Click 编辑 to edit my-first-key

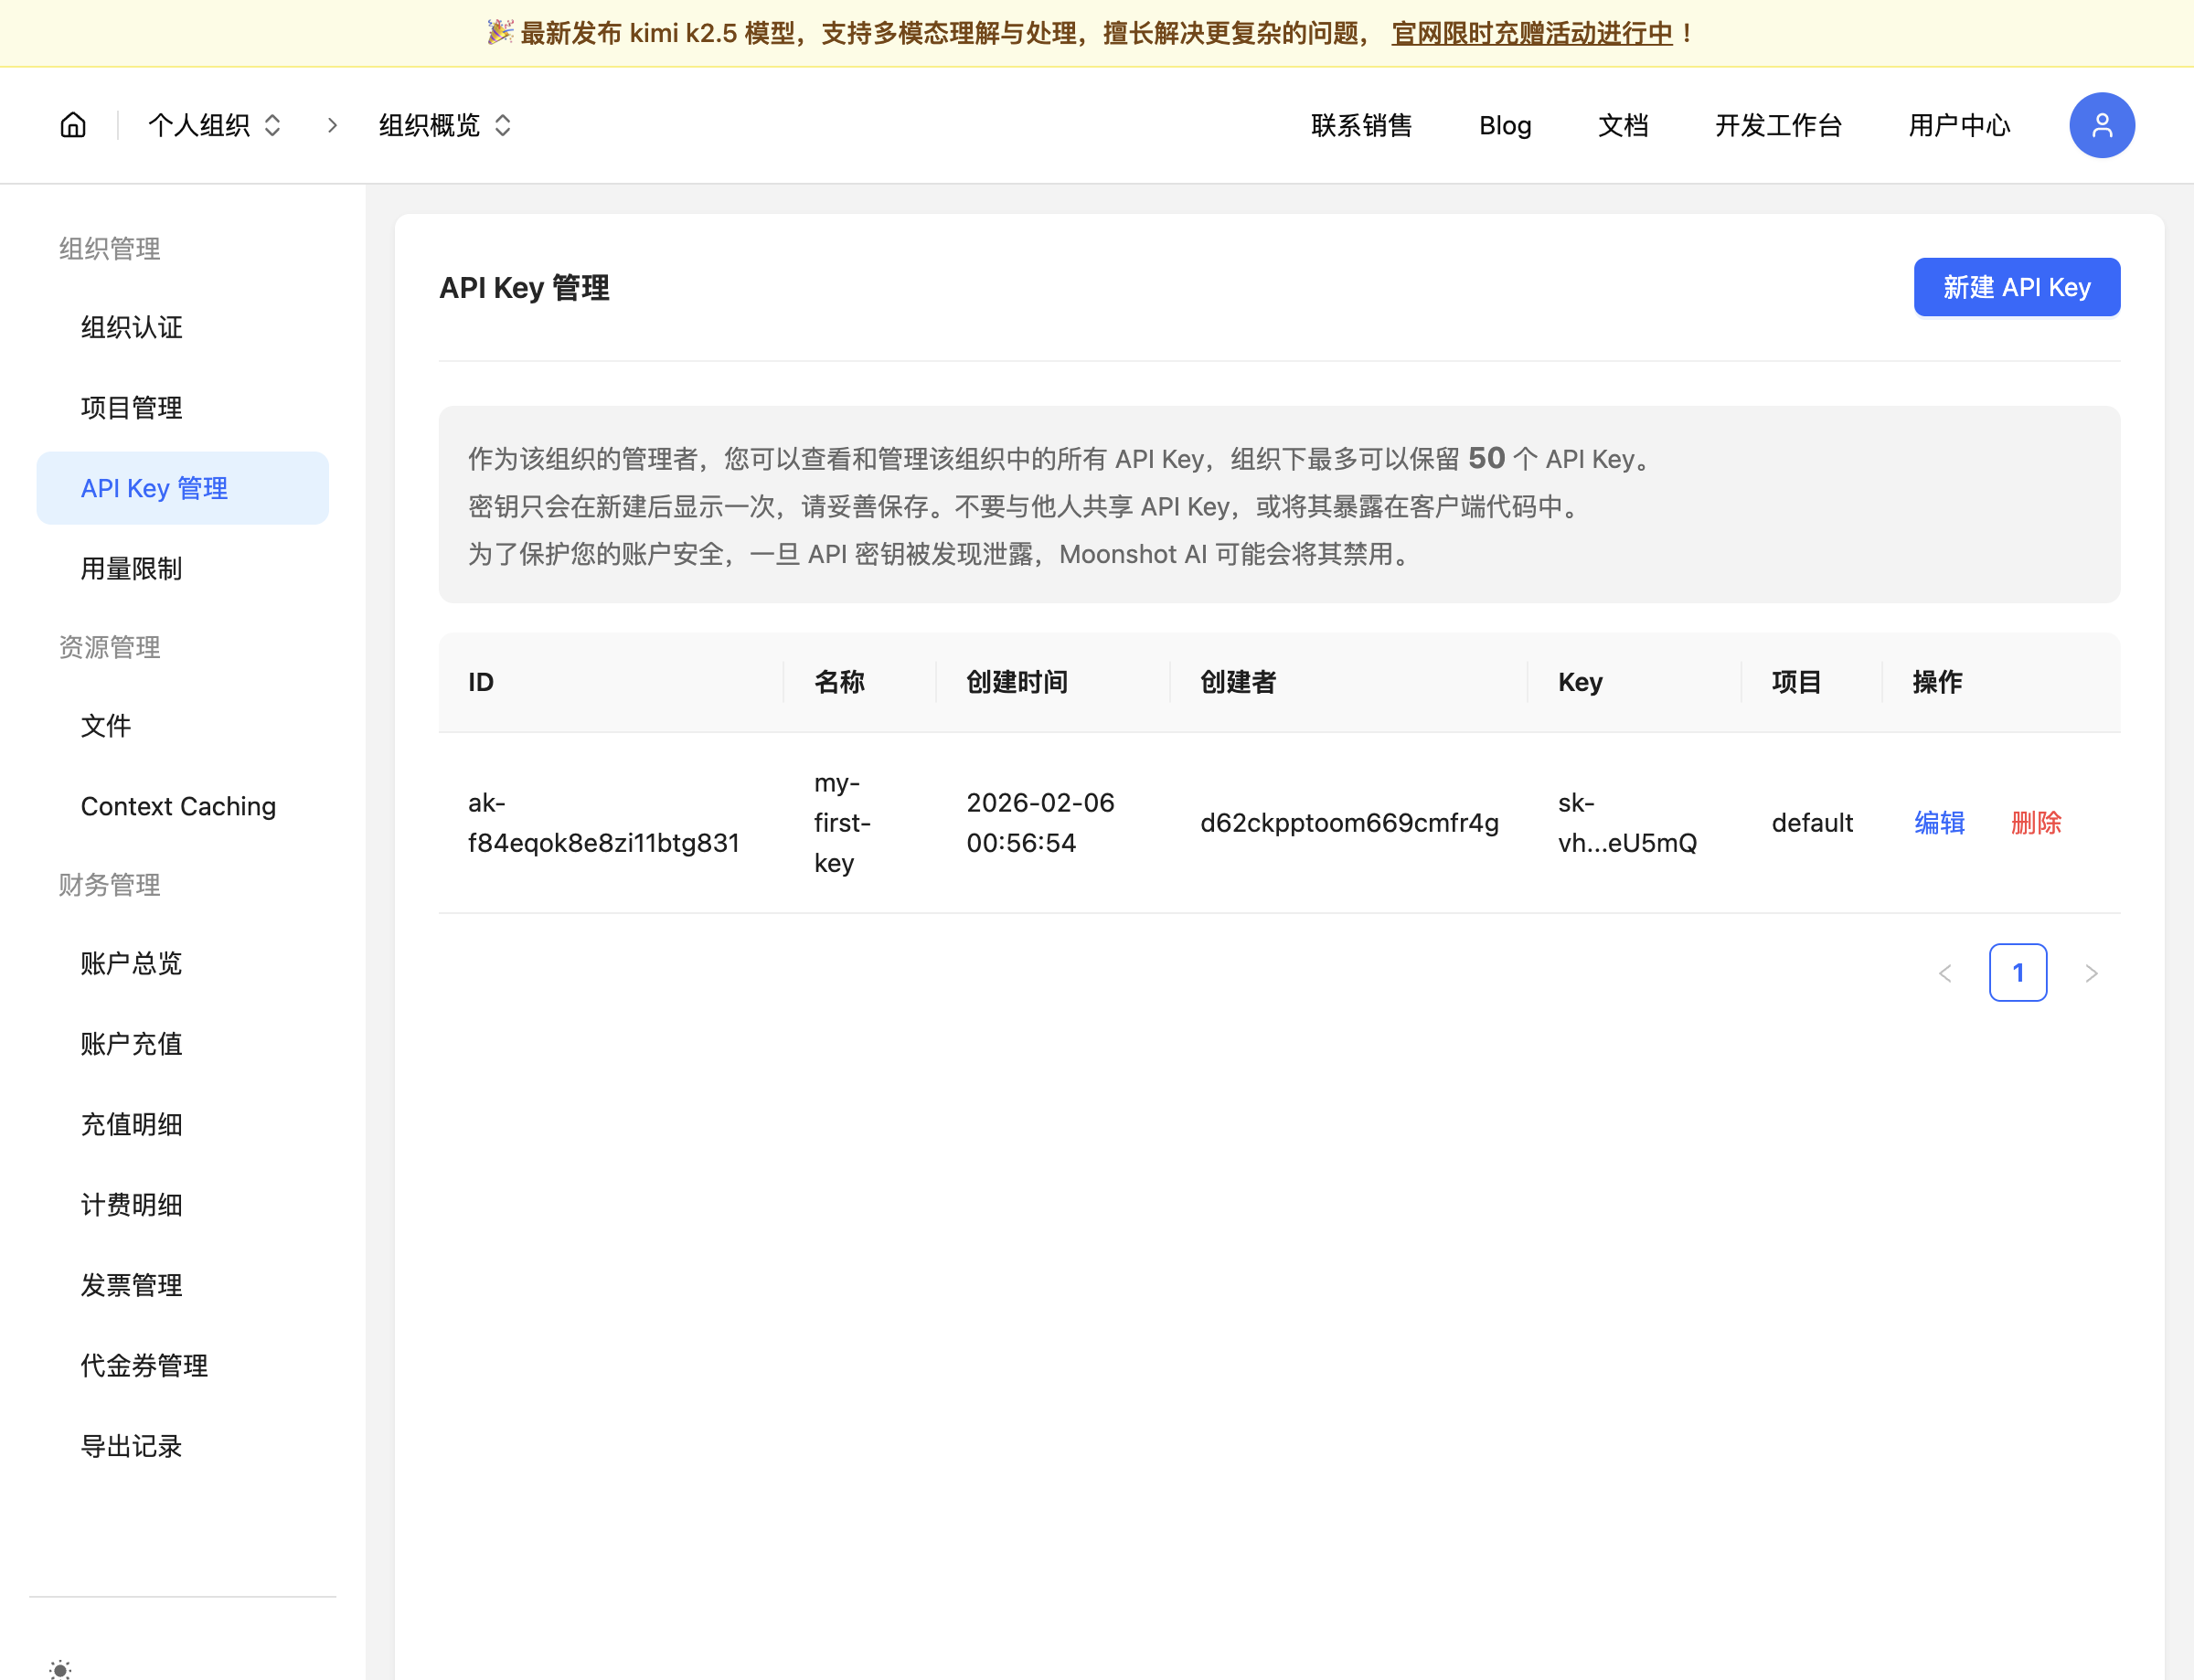coord(1938,822)
